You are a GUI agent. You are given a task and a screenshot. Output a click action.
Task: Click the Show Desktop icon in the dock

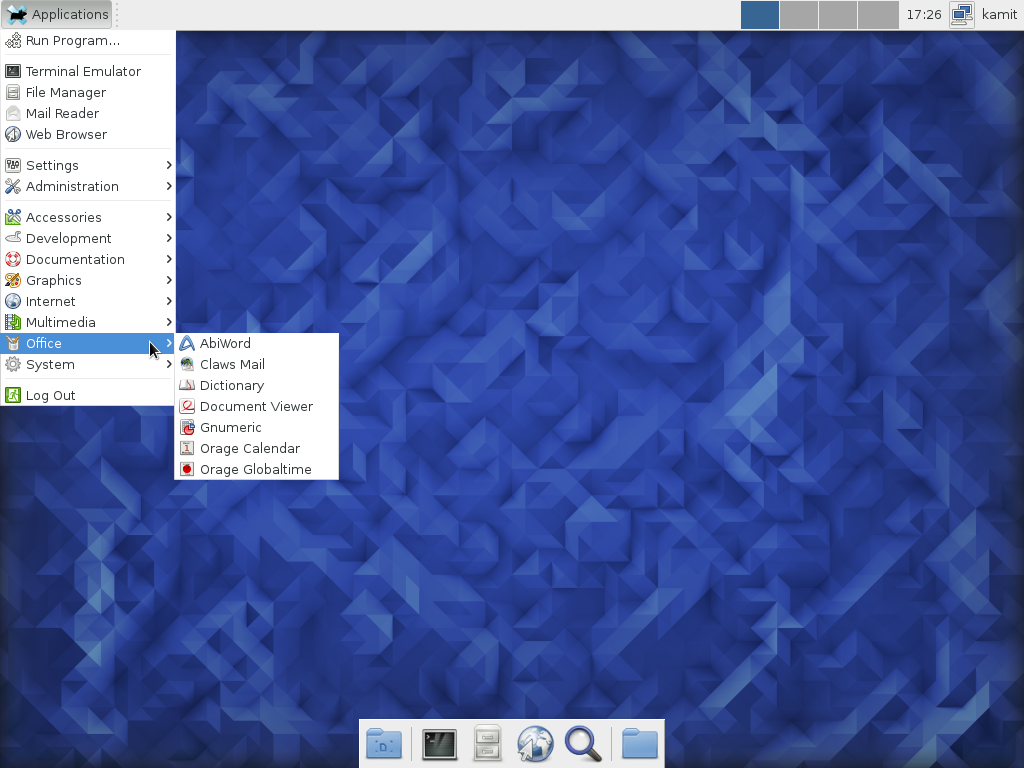pyautogui.click(x=384, y=744)
